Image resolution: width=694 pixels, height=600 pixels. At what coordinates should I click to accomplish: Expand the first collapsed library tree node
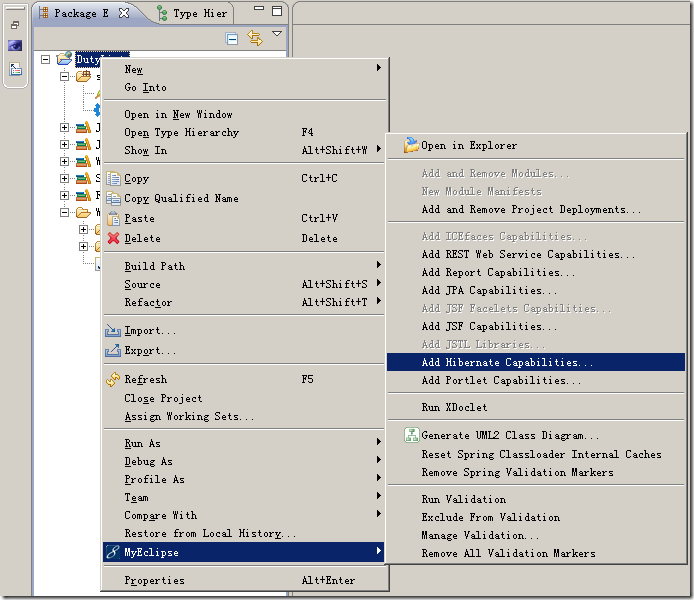(65, 128)
